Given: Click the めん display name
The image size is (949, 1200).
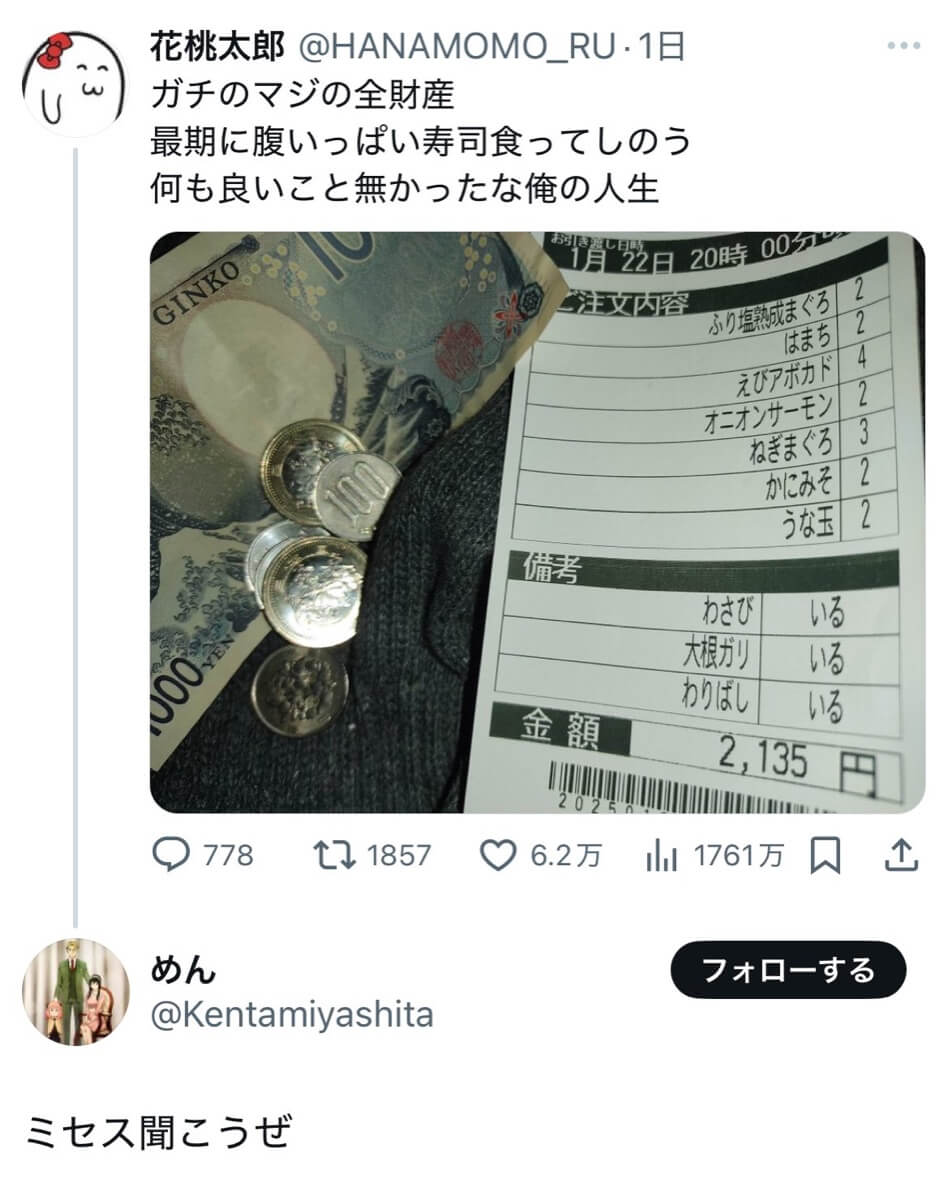Looking at the screenshot, I should (184, 970).
